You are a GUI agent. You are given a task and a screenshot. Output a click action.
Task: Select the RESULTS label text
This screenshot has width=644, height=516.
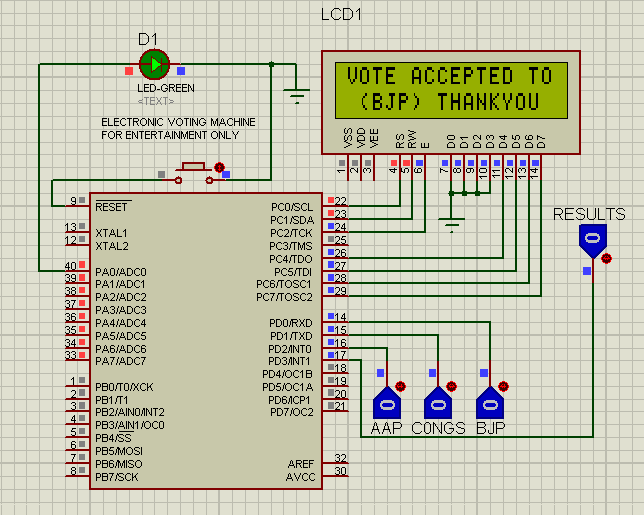589,214
